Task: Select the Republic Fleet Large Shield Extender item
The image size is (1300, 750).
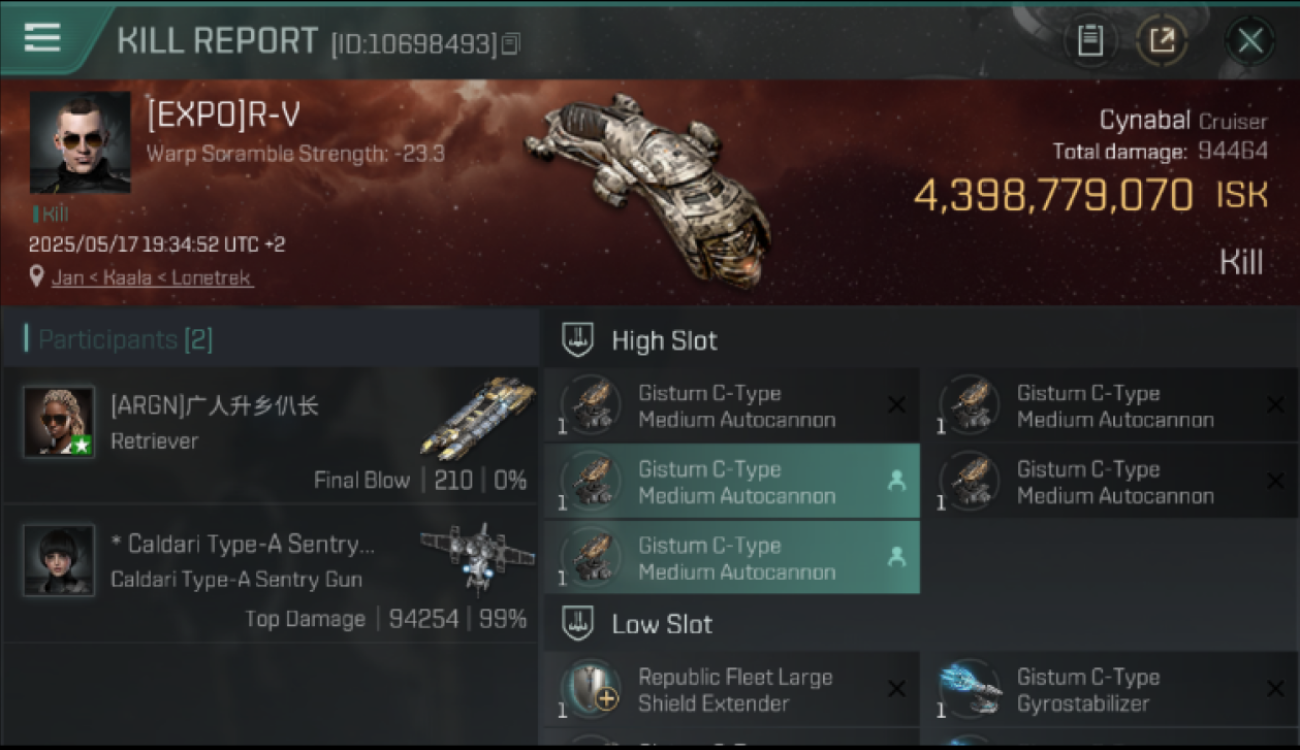Action: (x=732, y=690)
